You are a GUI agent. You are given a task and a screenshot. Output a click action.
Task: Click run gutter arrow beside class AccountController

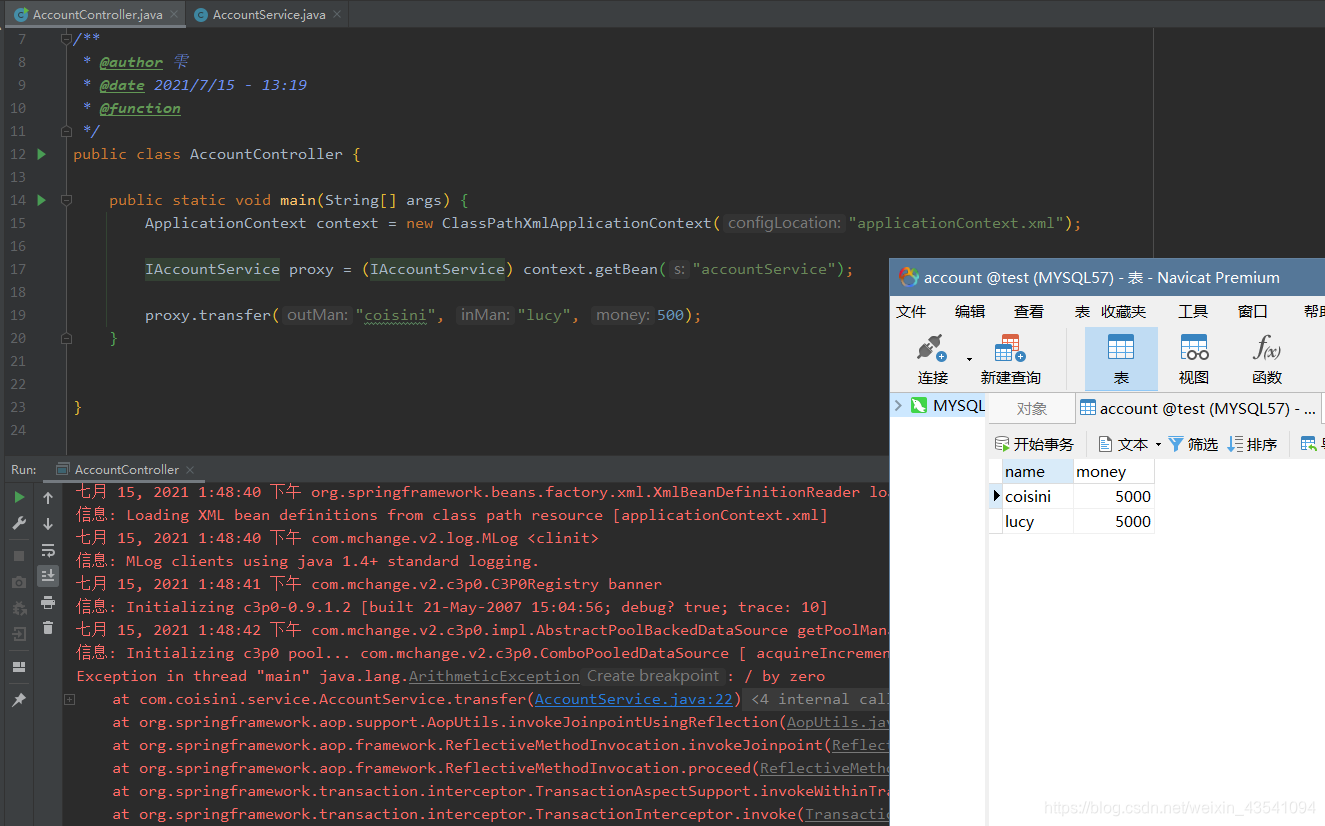(42, 154)
